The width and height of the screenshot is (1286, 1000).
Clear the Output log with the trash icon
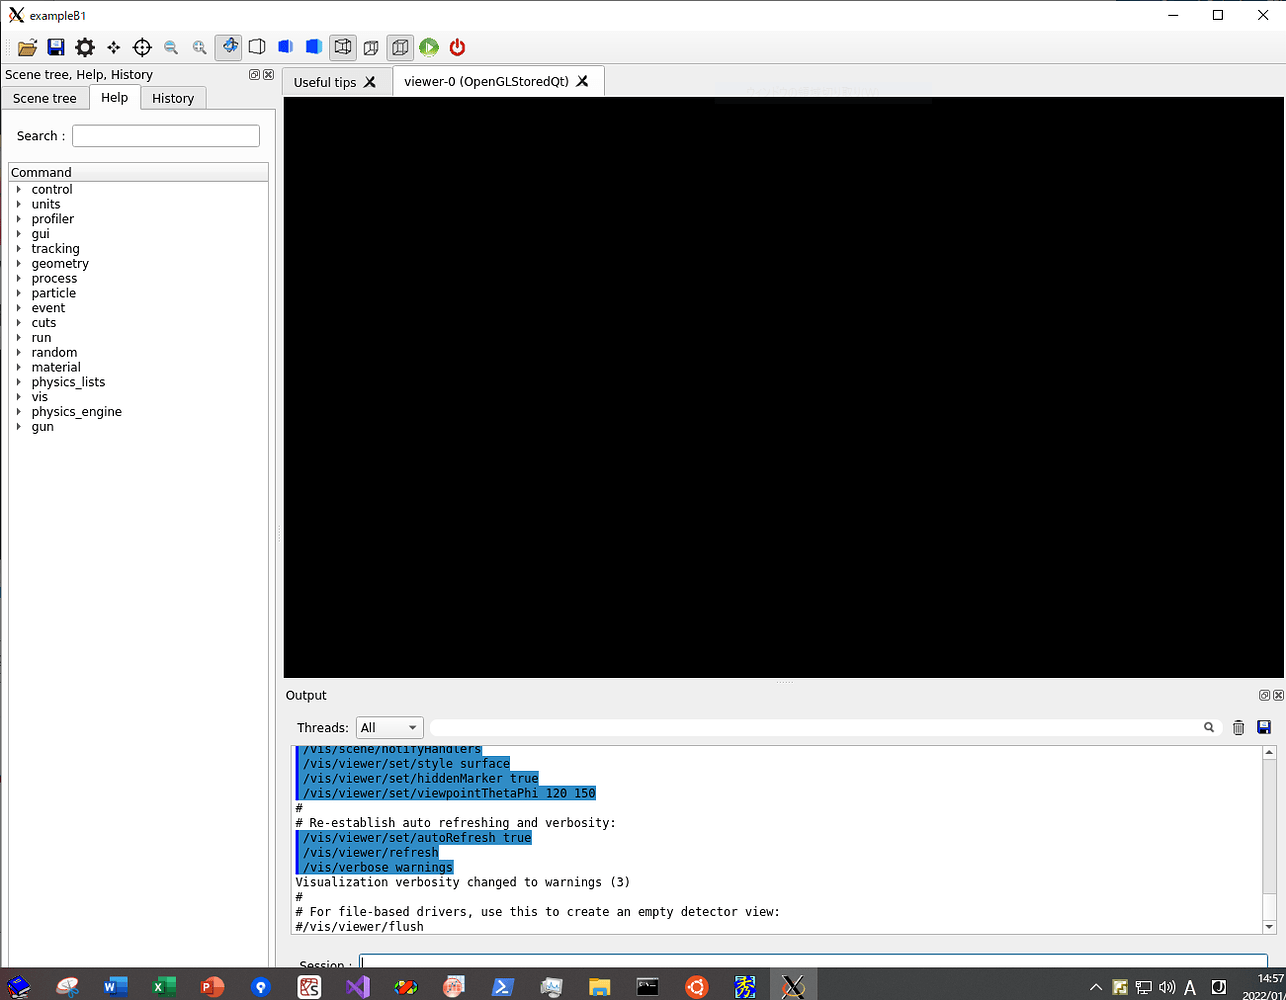point(1238,727)
